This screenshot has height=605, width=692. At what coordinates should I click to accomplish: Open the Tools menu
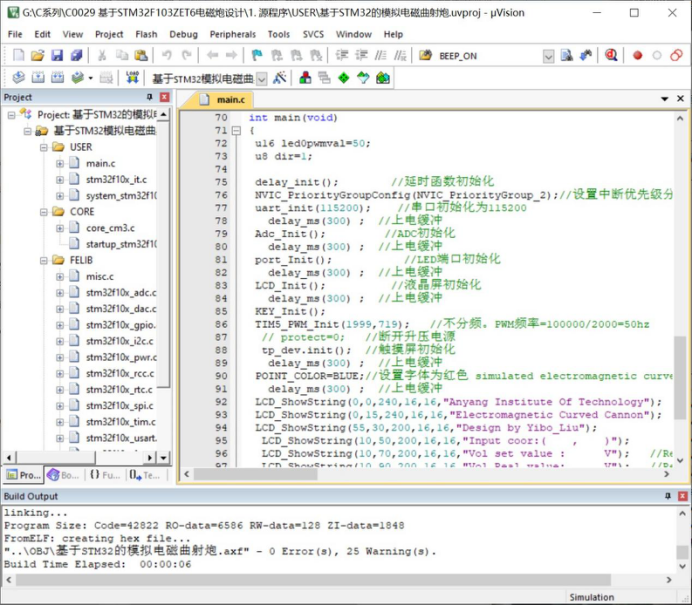click(278, 34)
